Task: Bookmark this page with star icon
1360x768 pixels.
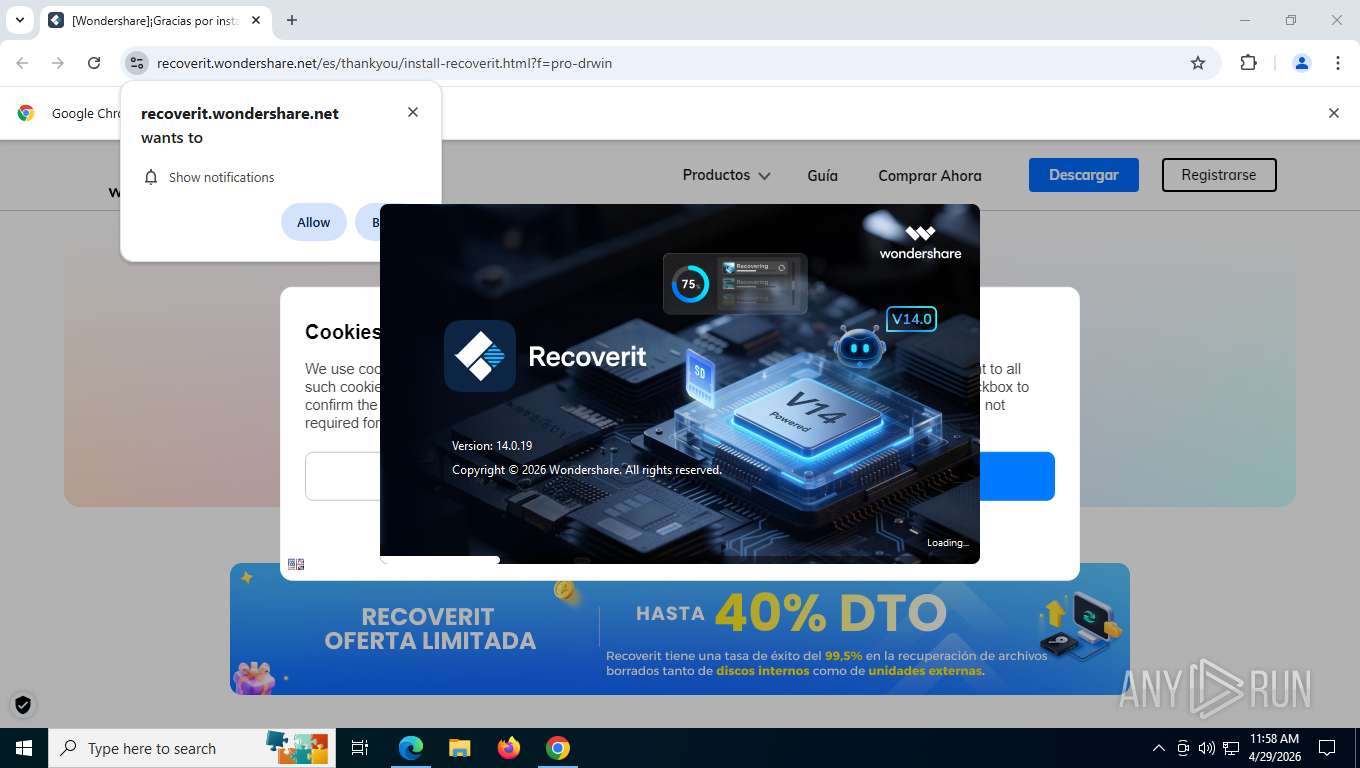Action: click(x=1198, y=63)
